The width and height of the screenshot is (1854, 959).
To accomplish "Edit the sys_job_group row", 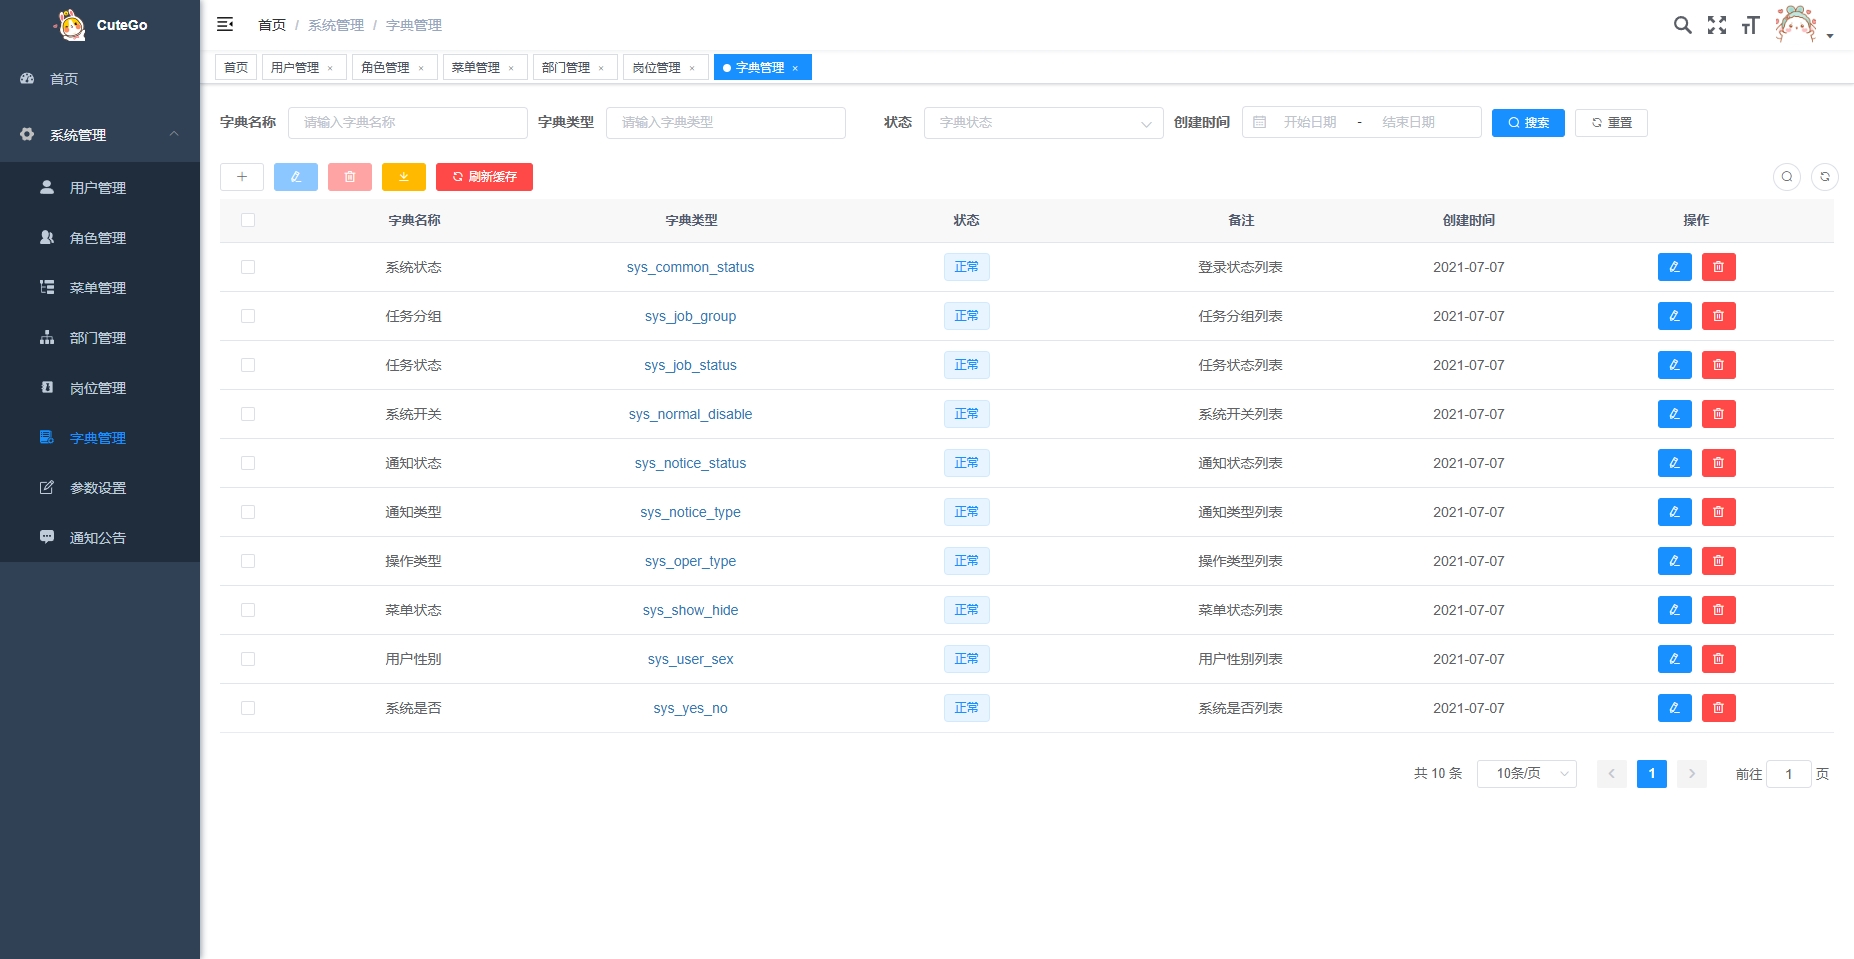I will pyautogui.click(x=1674, y=316).
